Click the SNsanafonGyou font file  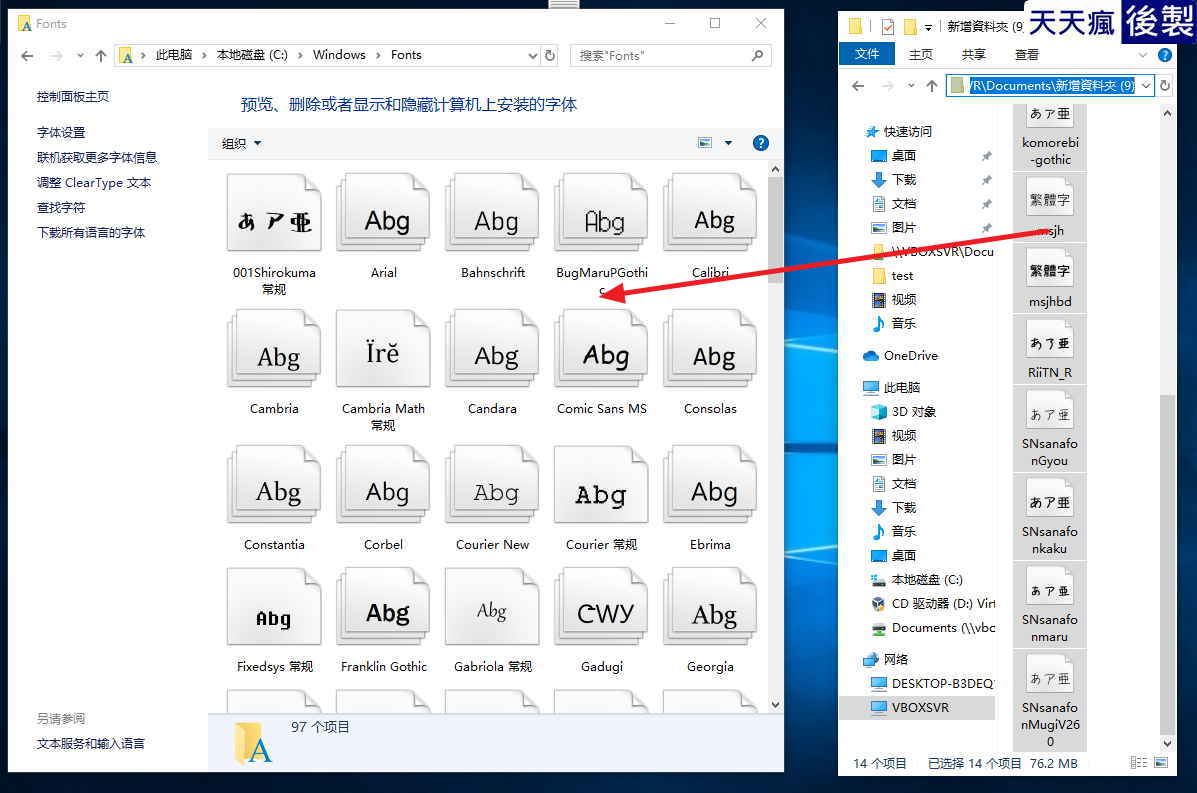(1050, 429)
